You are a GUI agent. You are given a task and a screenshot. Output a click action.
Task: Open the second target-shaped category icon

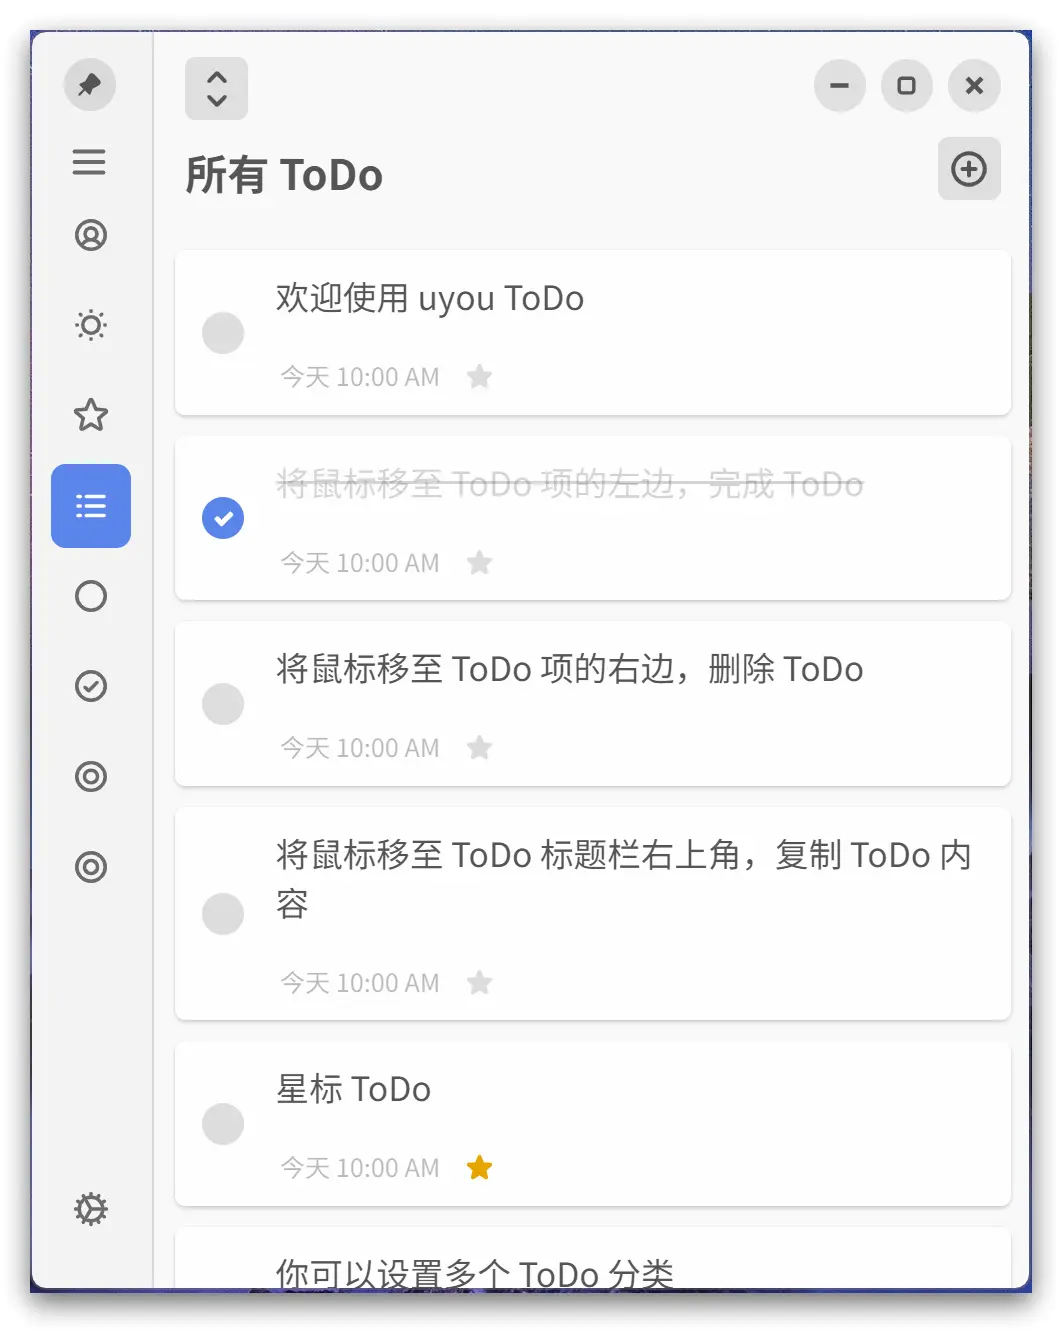[91, 866]
